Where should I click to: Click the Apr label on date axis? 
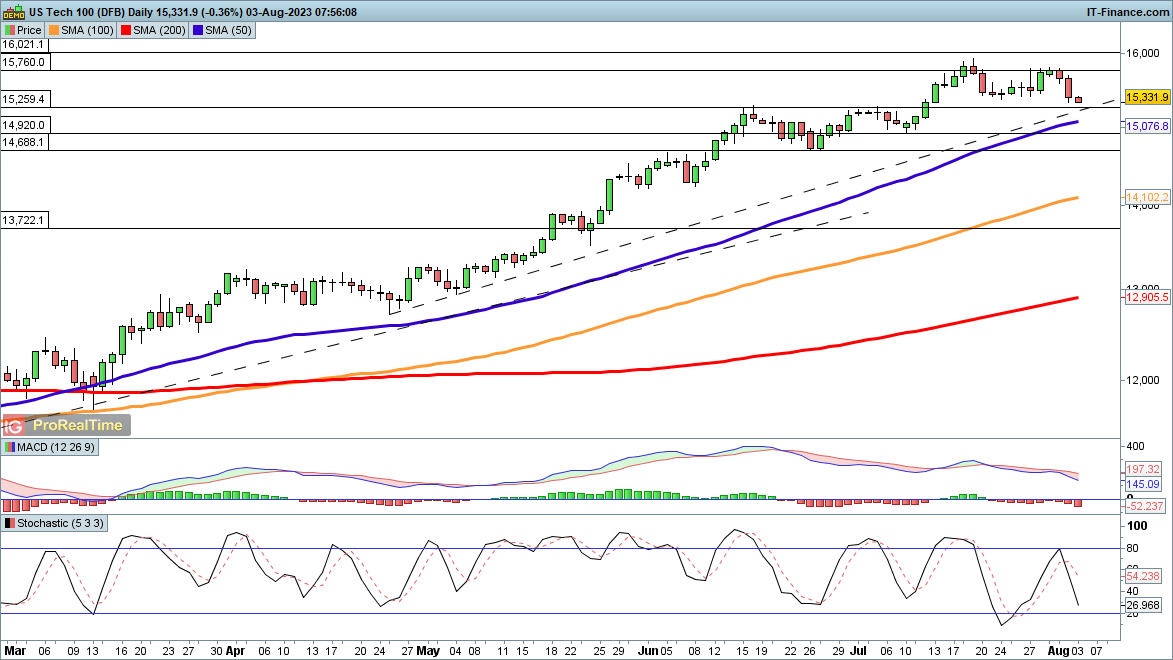tap(235, 650)
